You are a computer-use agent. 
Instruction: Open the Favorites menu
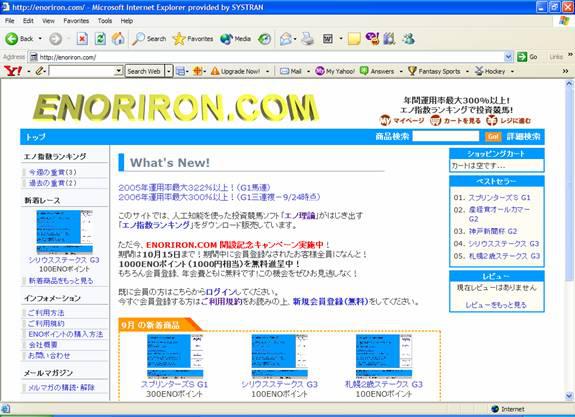(76, 21)
